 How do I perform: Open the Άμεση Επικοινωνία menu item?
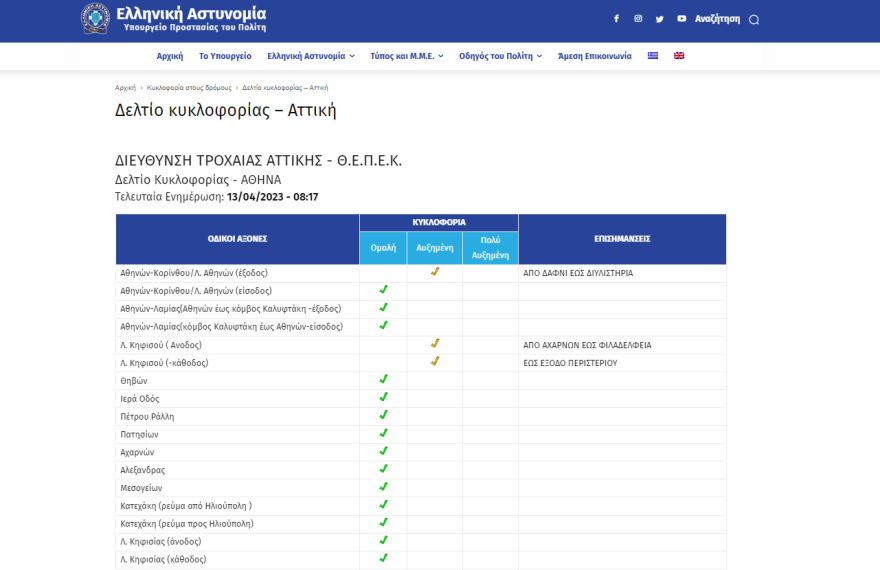click(595, 56)
